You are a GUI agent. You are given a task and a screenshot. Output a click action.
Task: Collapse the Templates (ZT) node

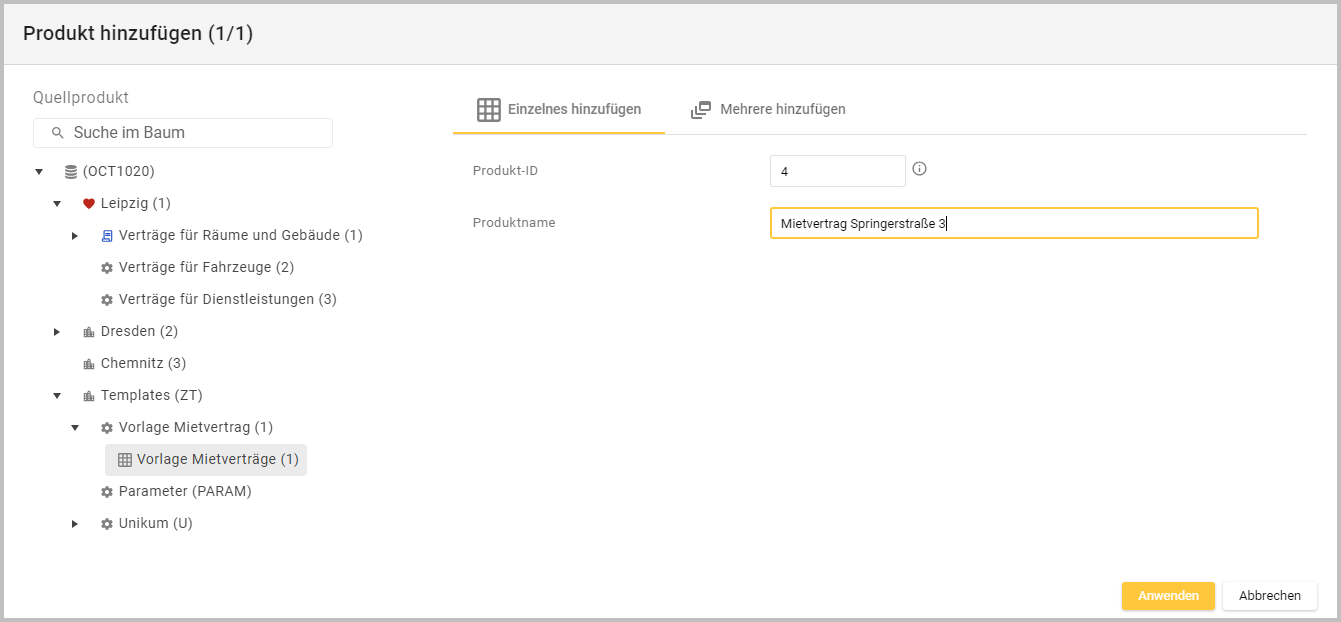(x=57, y=396)
